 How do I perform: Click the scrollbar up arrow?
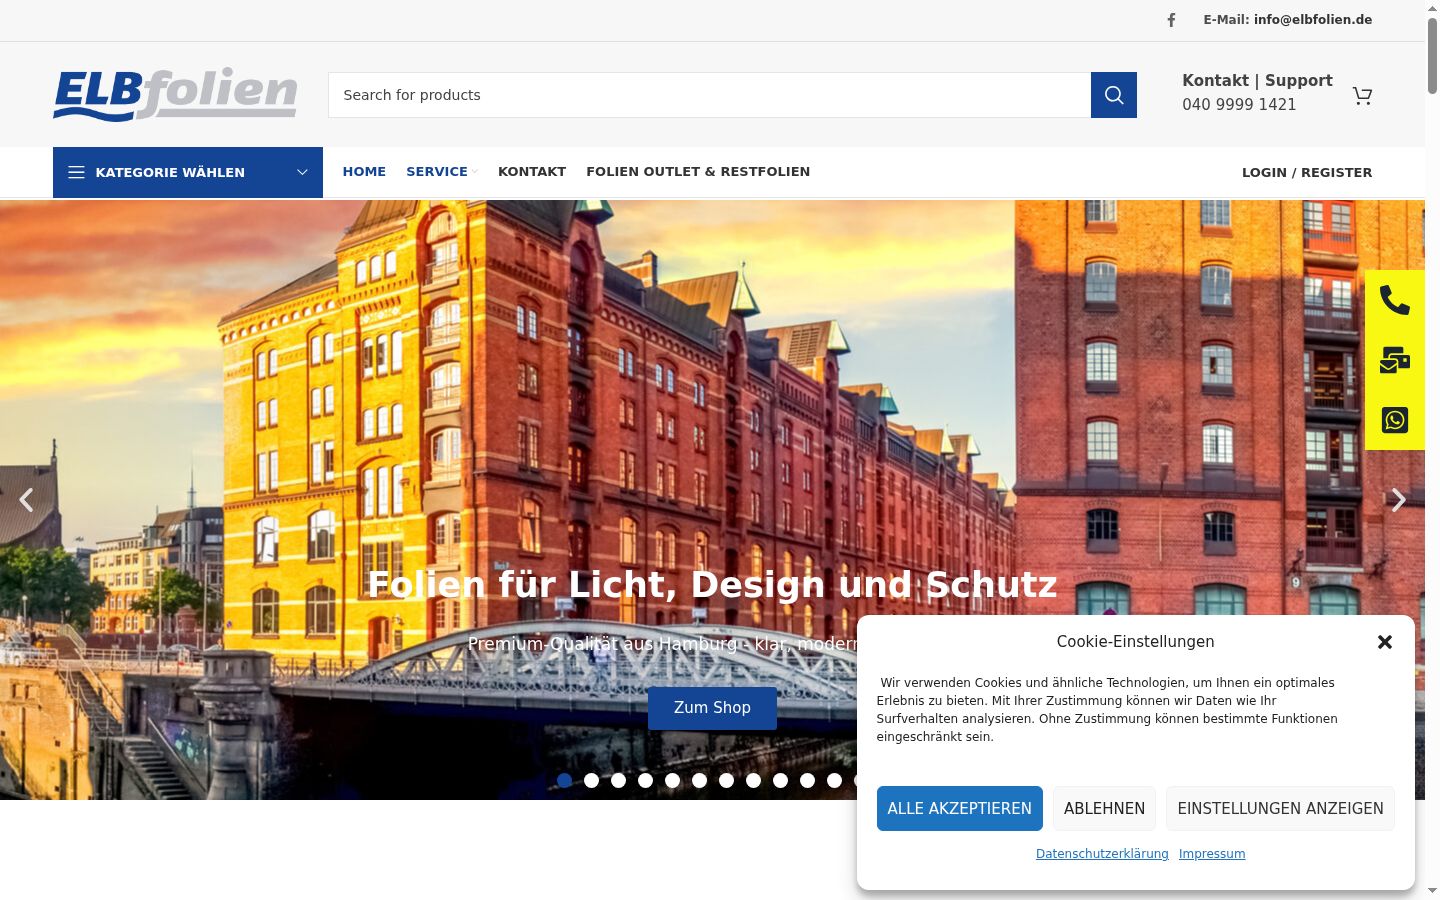click(1432, 7)
